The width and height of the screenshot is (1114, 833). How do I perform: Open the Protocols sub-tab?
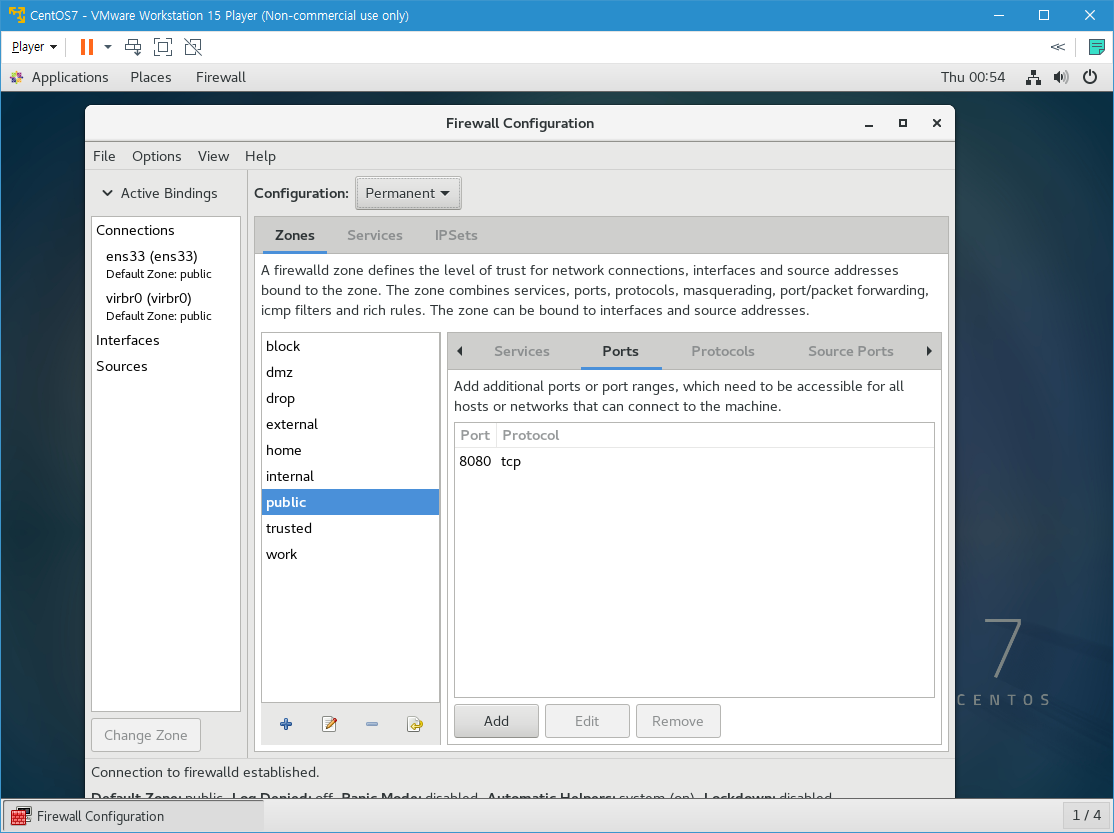[x=723, y=351]
